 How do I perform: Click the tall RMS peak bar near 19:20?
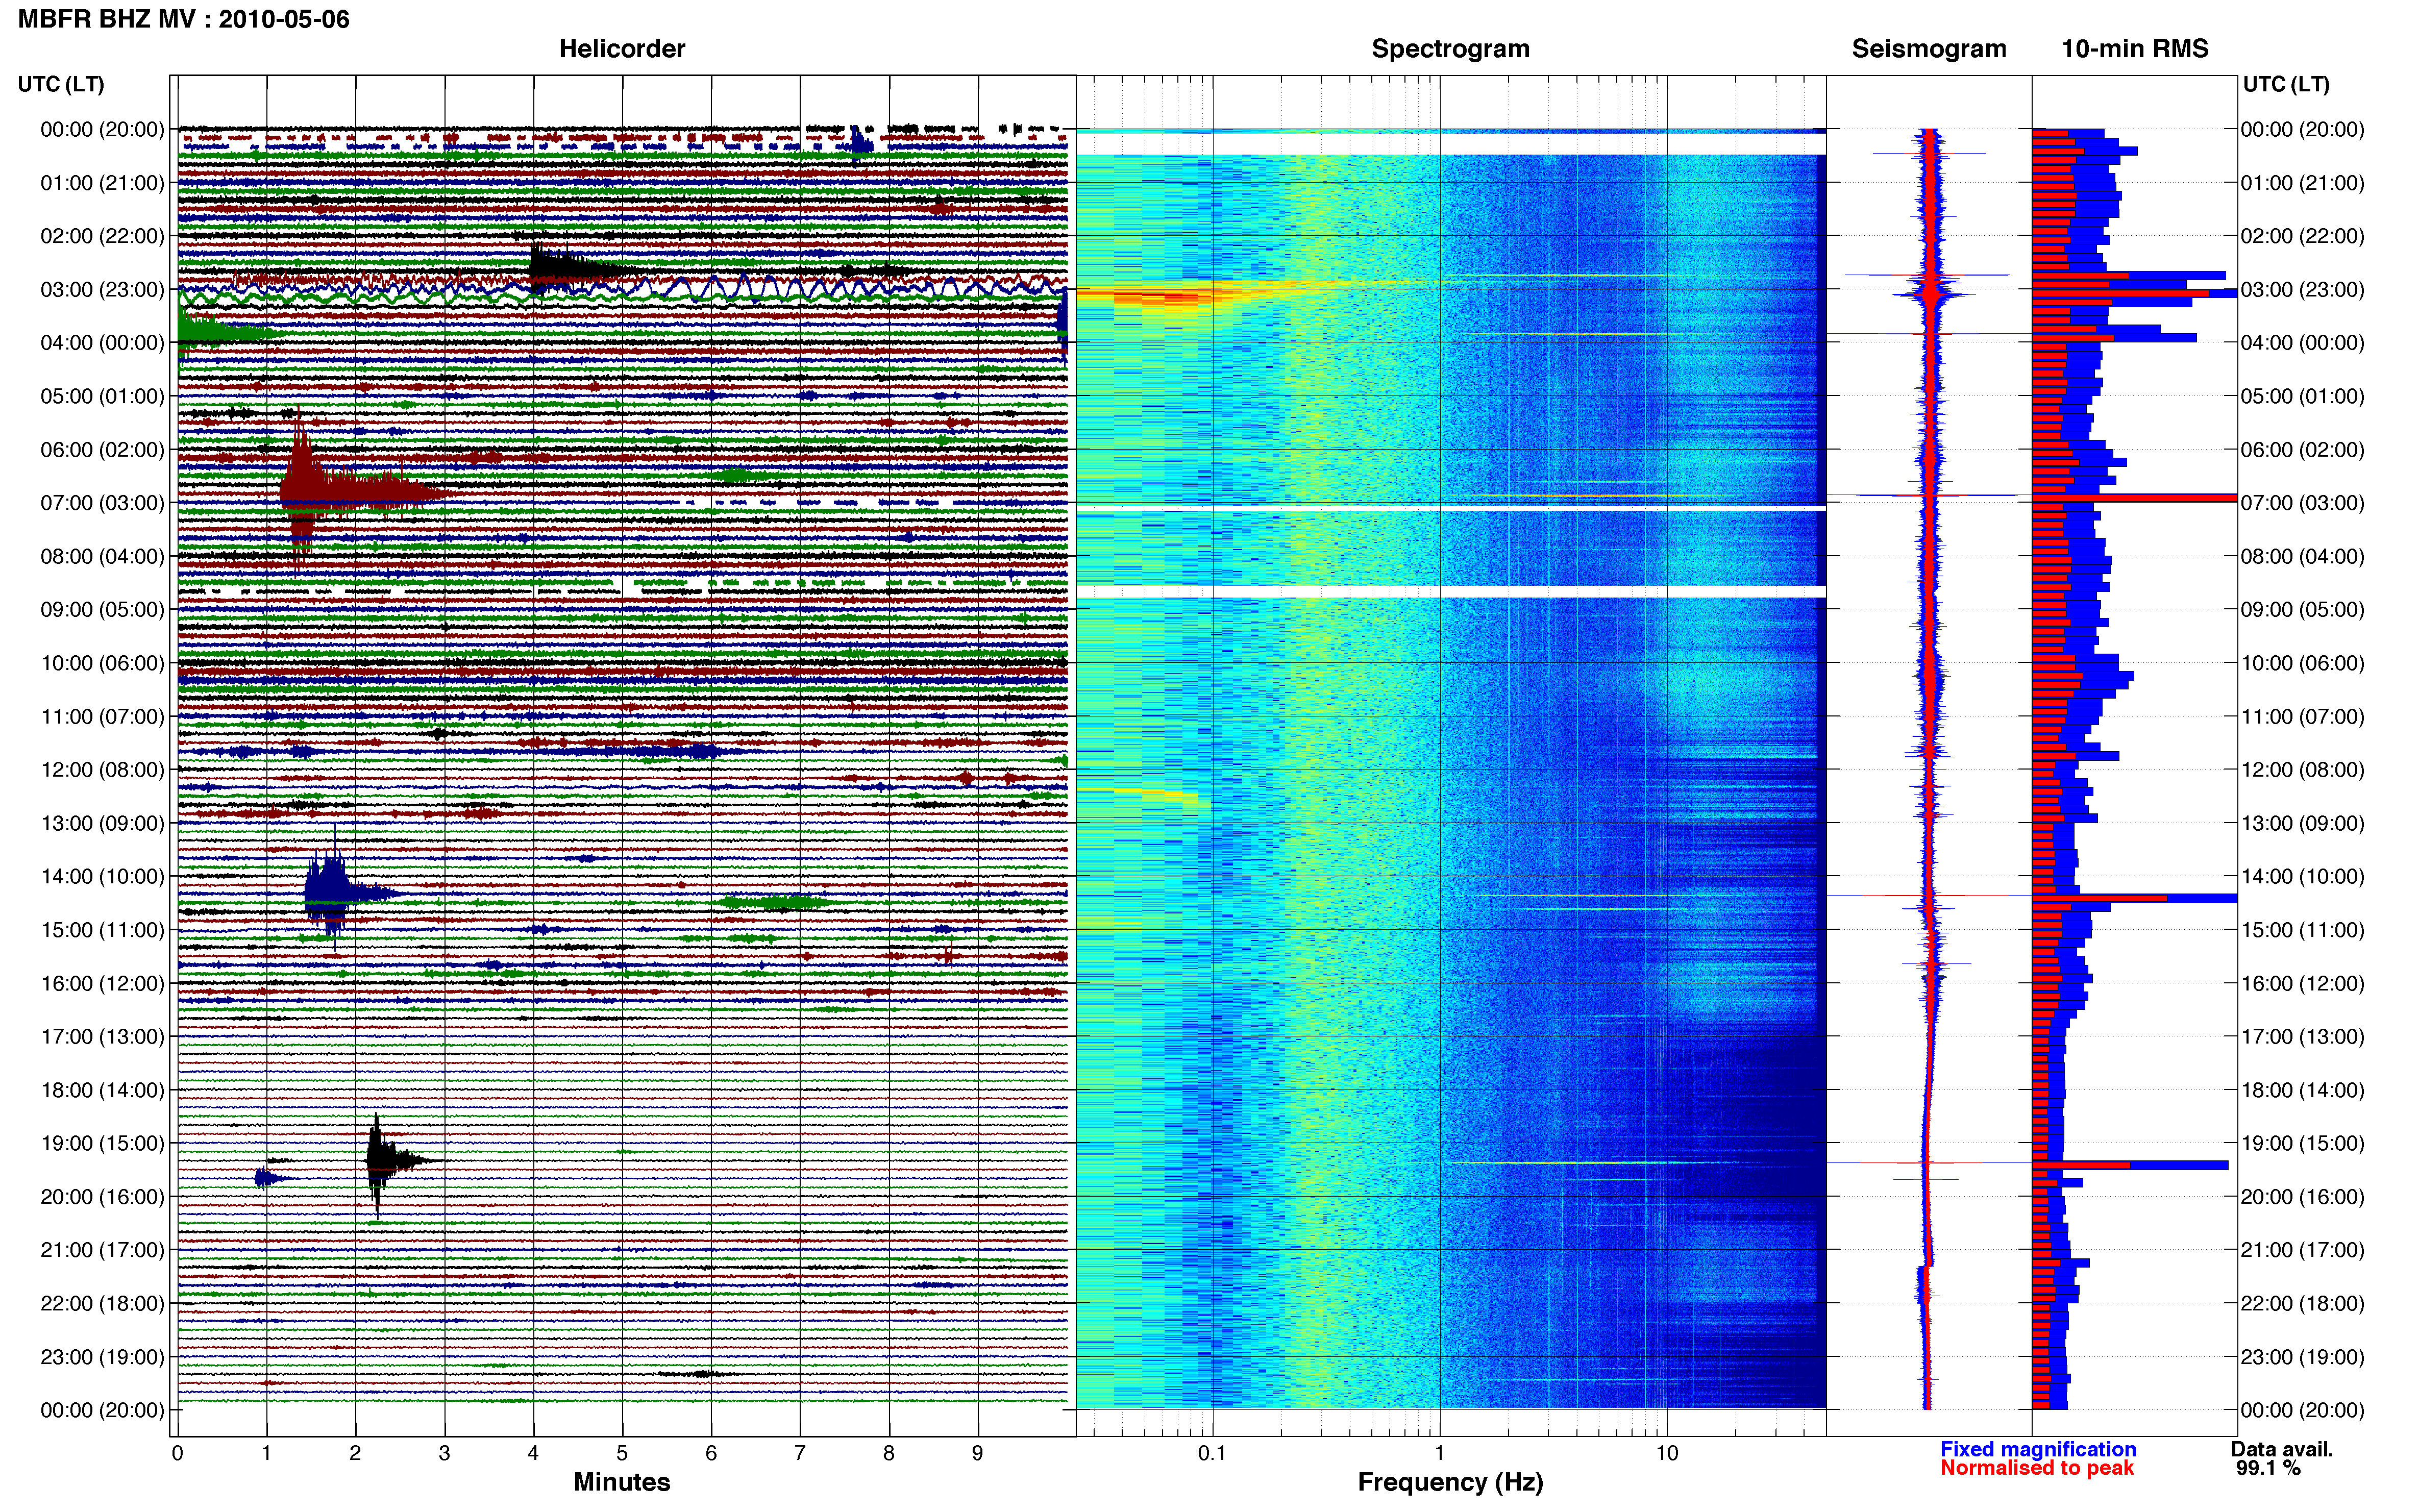(2130, 1165)
